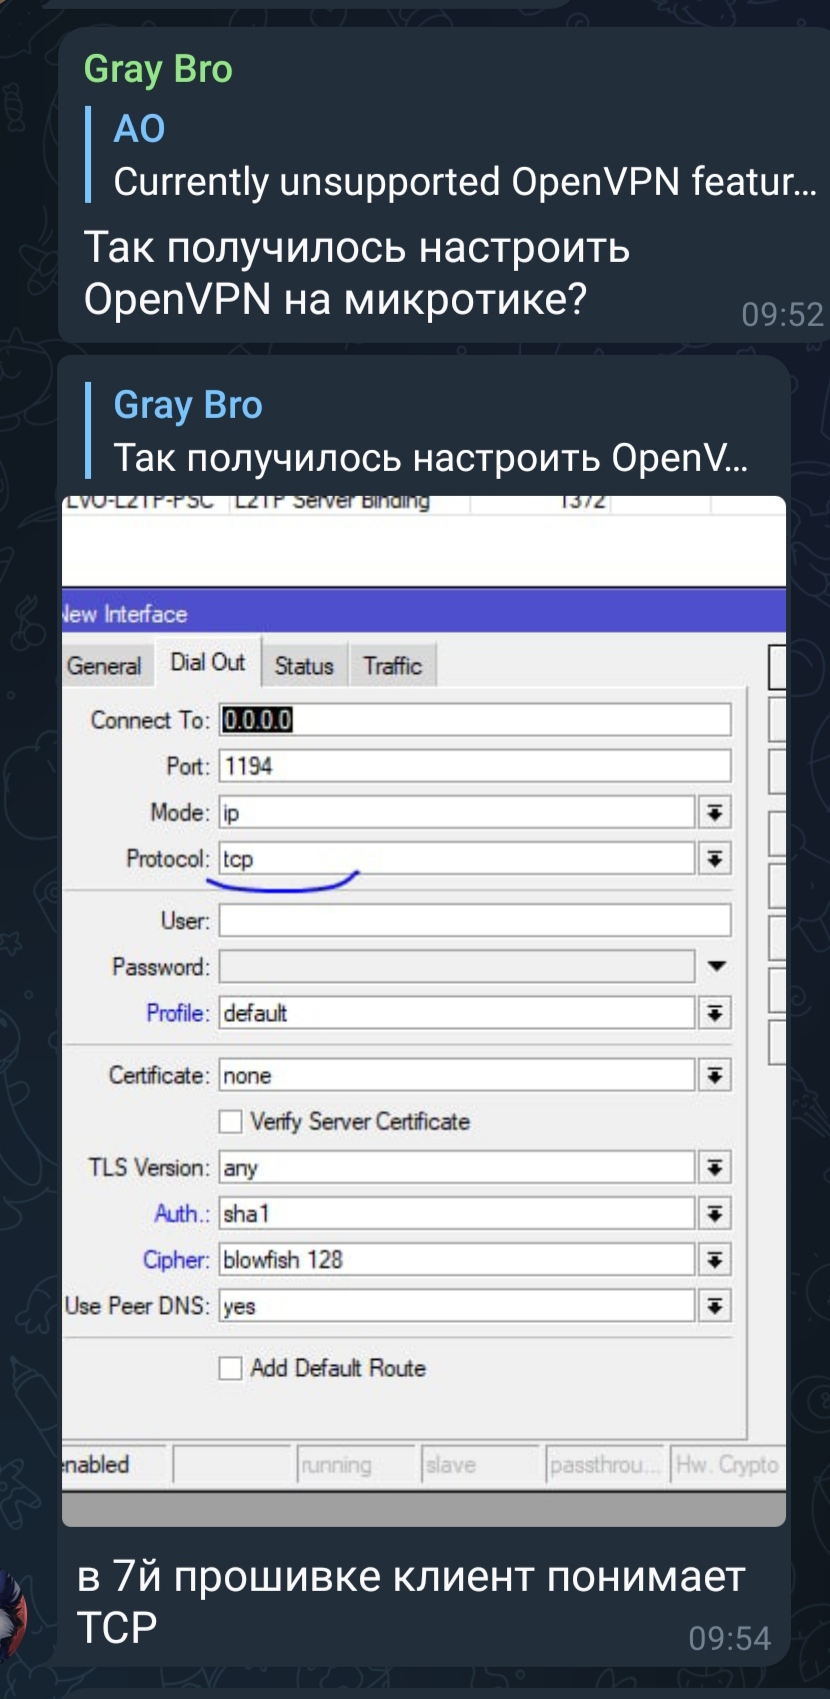The height and width of the screenshot is (1699, 830).
Task: Open the Mode dropdown arrow
Action: [x=714, y=813]
